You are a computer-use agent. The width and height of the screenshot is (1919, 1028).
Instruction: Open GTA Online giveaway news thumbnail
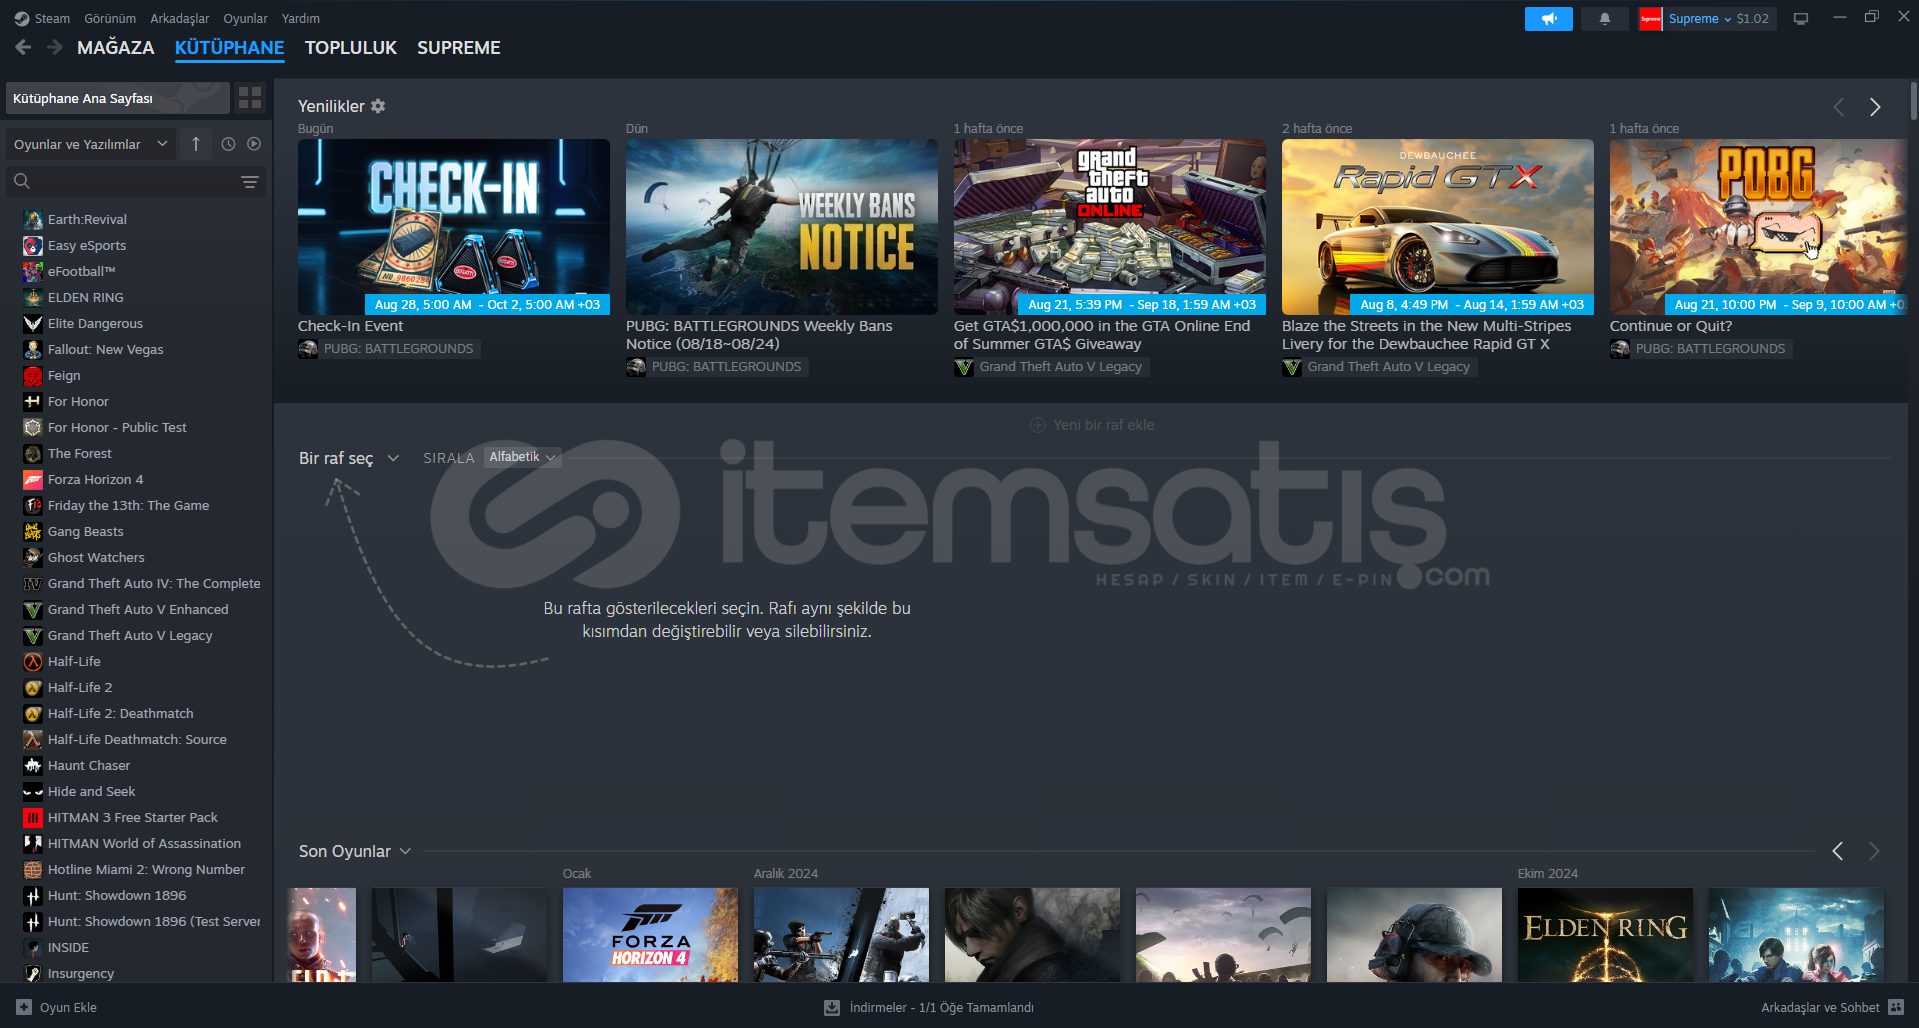pyautogui.click(x=1110, y=227)
